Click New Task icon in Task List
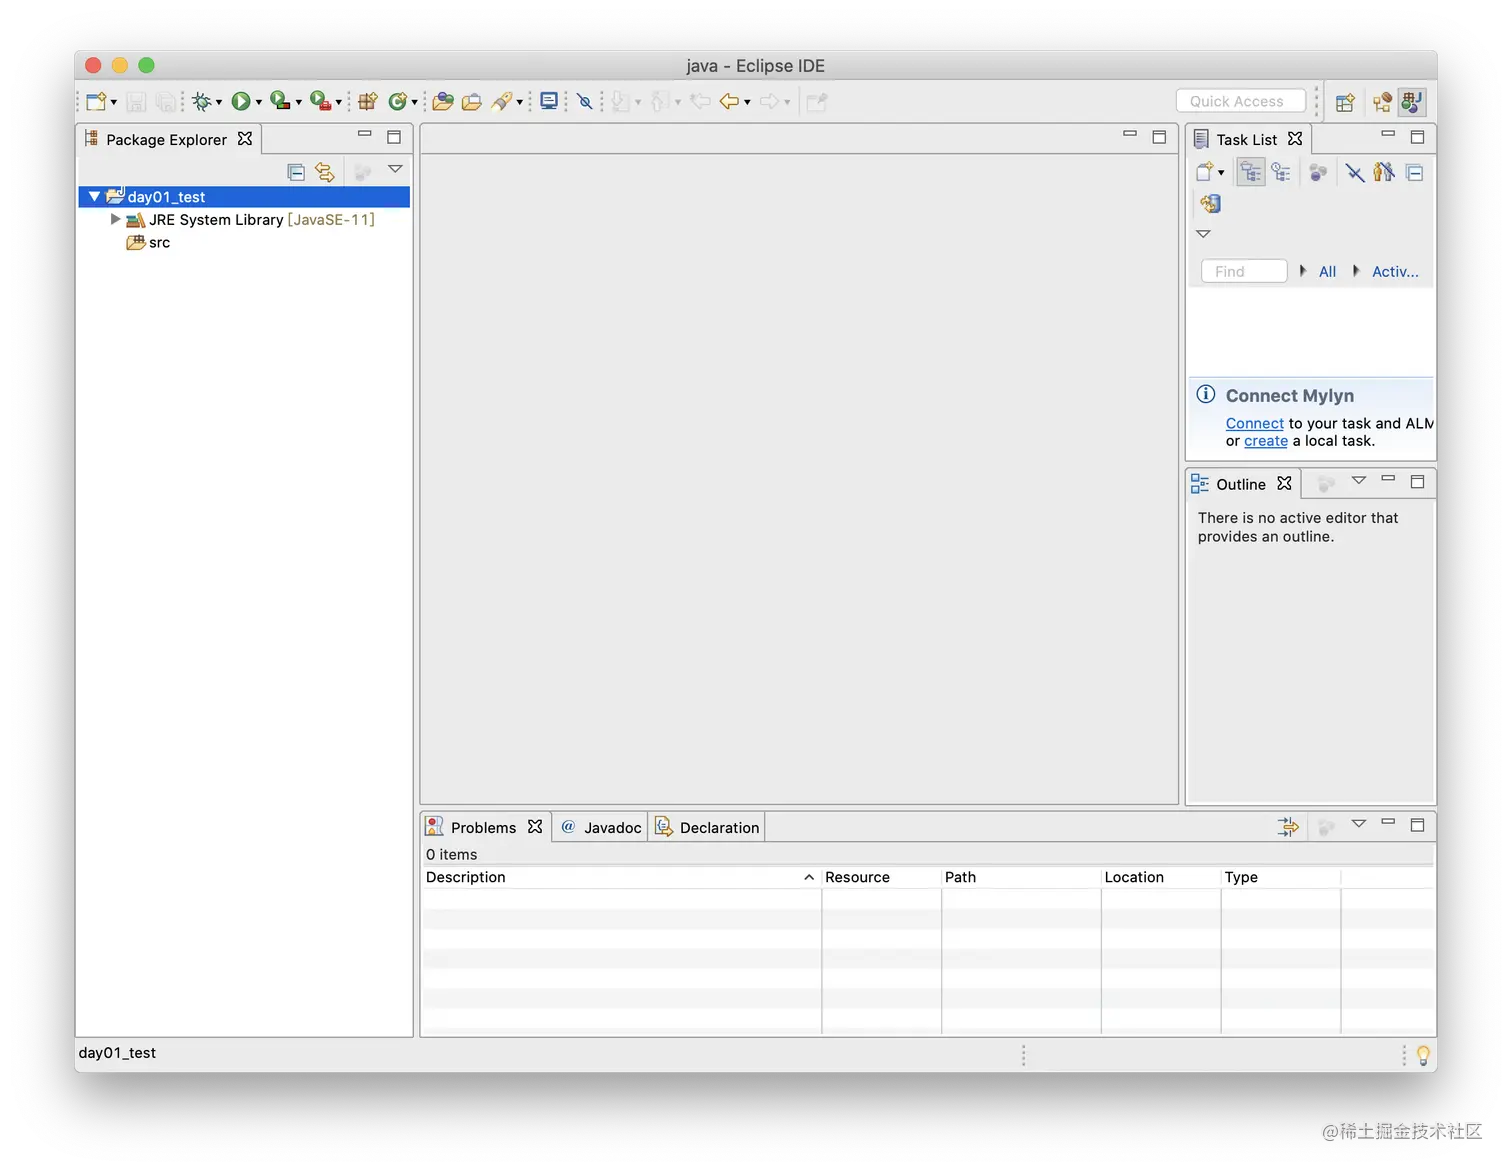Viewport: 1512px width, 1171px height. 1205,172
